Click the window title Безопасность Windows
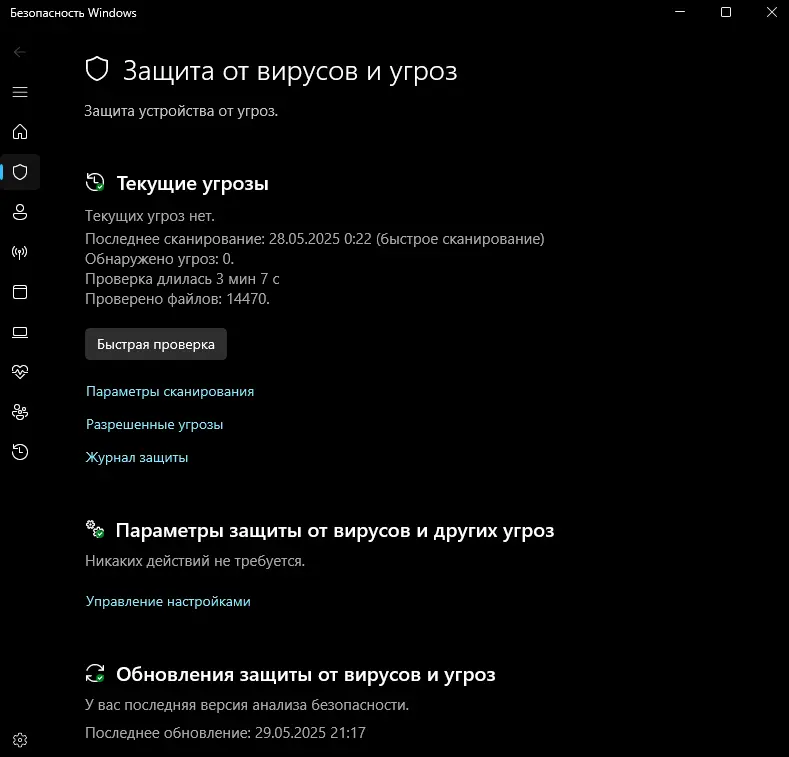Viewport: 789px width, 757px height. (x=73, y=13)
